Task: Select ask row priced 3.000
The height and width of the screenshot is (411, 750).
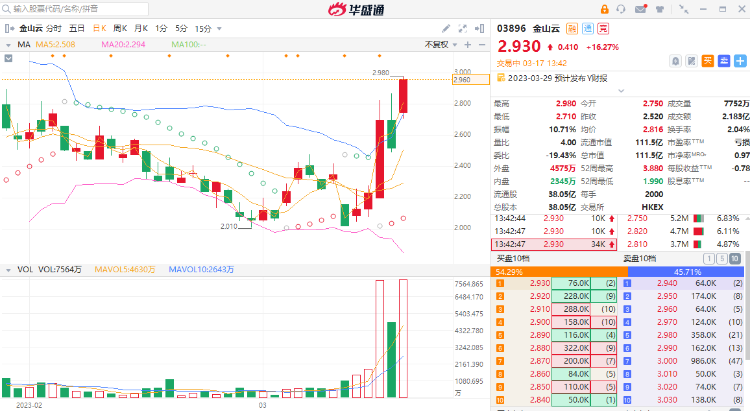Action: tap(682, 361)
